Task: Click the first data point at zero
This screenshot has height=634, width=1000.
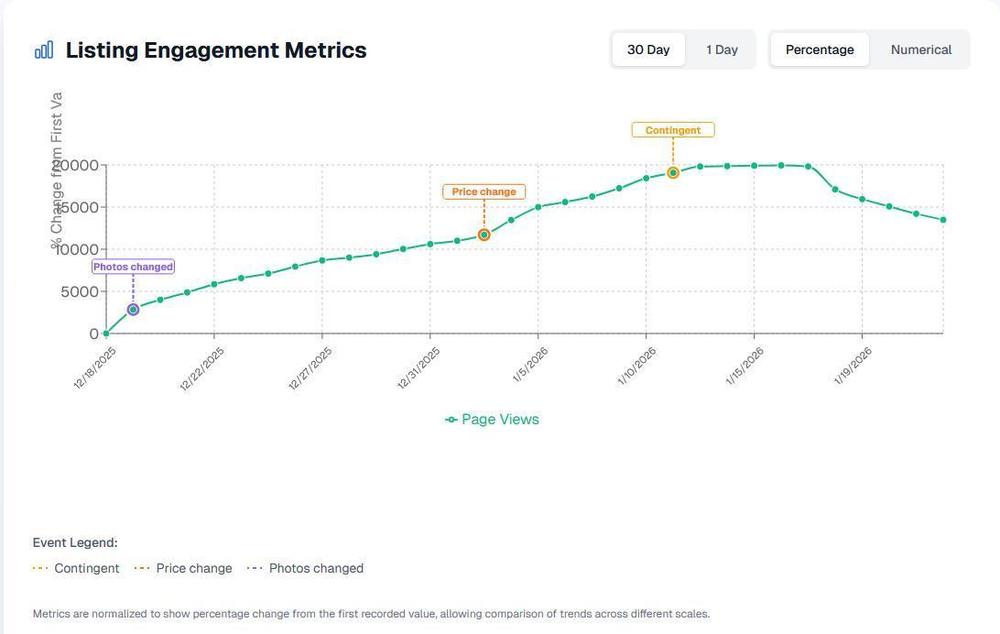Action: point(105,332)
